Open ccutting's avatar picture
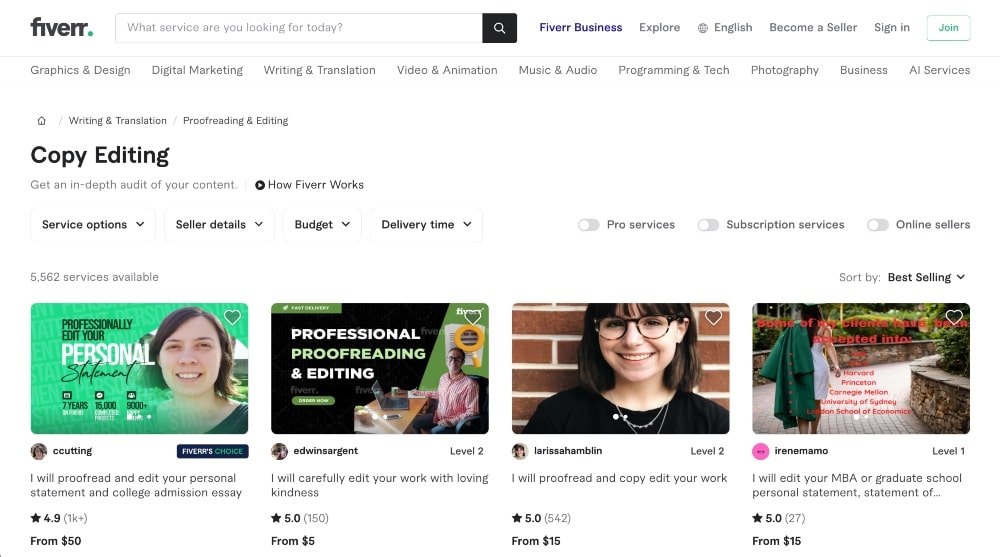 (39, 452)
